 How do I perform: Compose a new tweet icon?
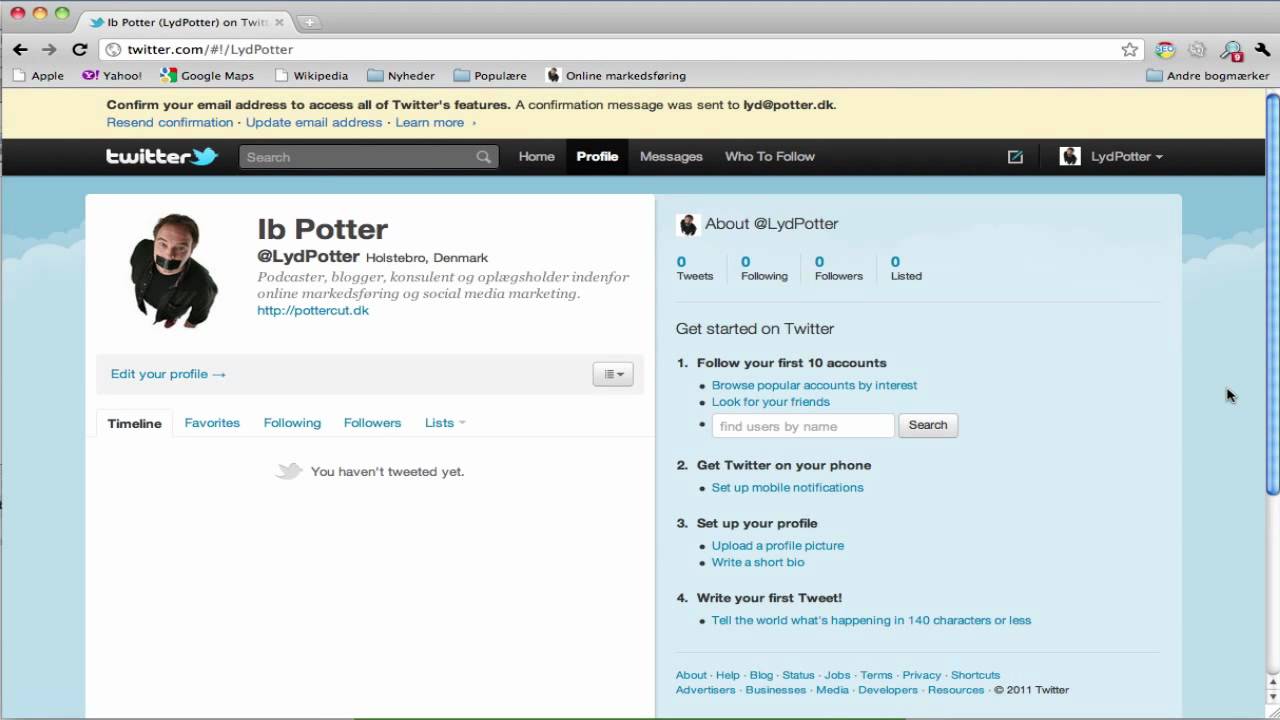[1015, 156]
